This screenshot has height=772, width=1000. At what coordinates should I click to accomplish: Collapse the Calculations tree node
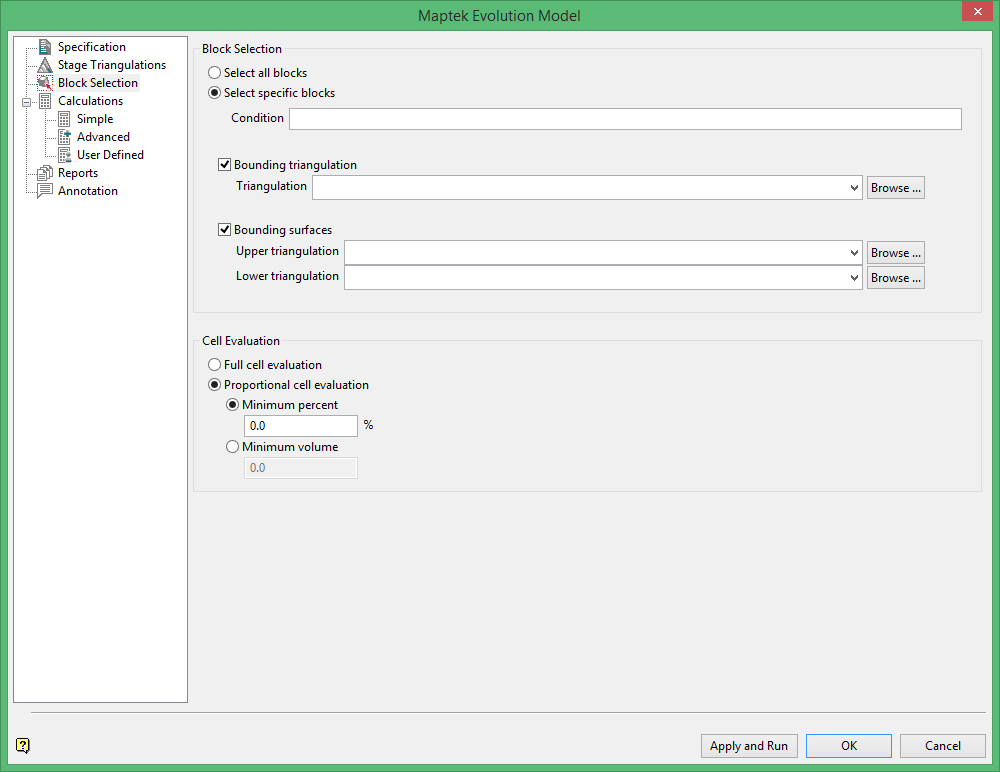click(26, 101)
